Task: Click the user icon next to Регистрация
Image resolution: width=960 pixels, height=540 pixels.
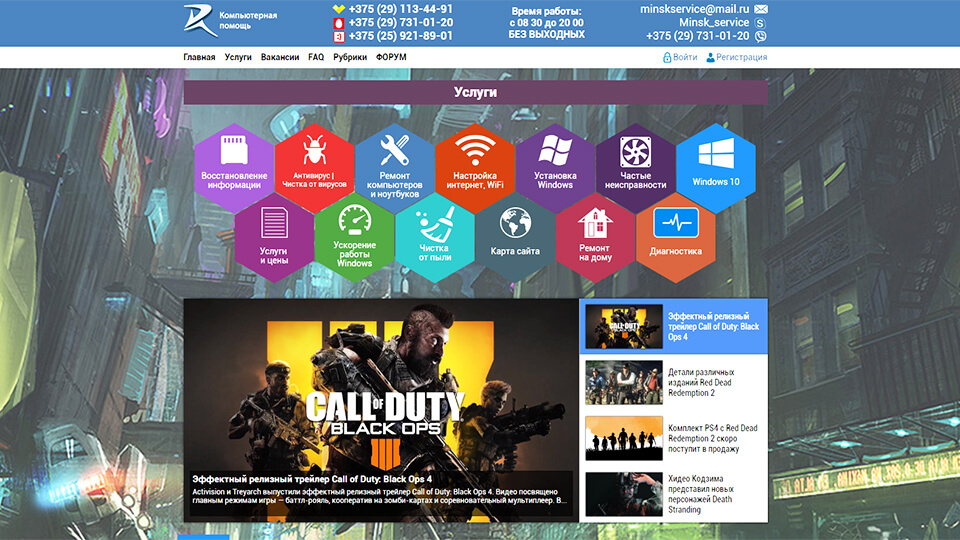Action: [x=710, y=57]
